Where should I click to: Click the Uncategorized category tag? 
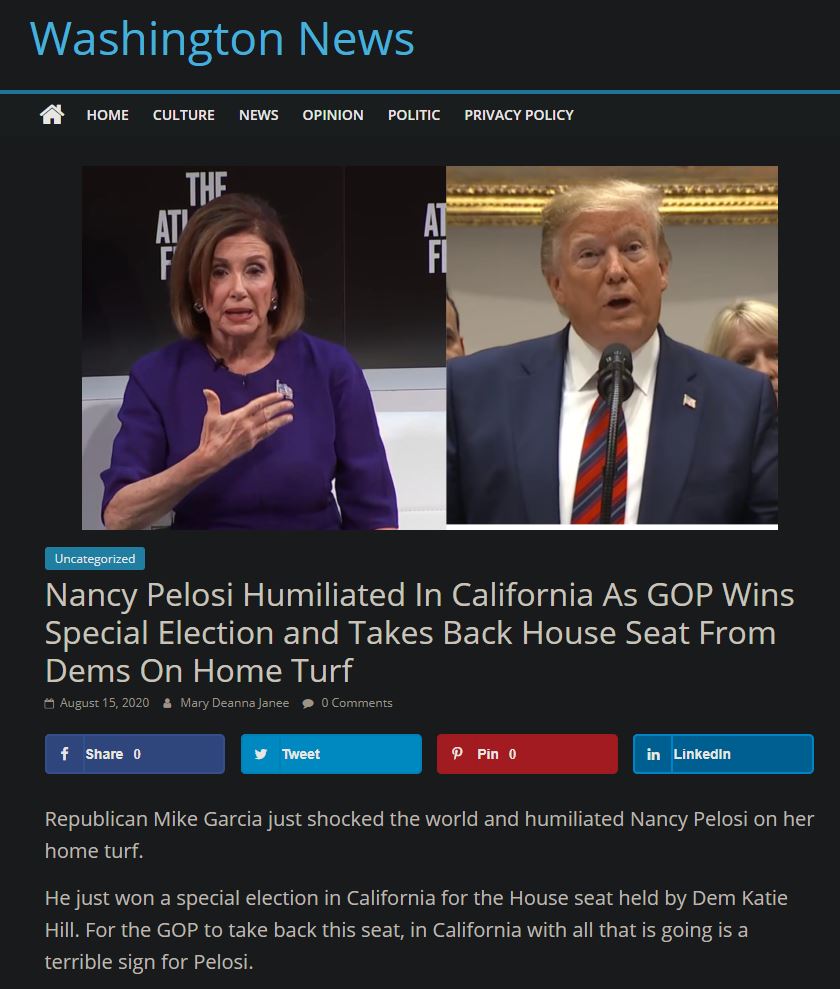95,559
